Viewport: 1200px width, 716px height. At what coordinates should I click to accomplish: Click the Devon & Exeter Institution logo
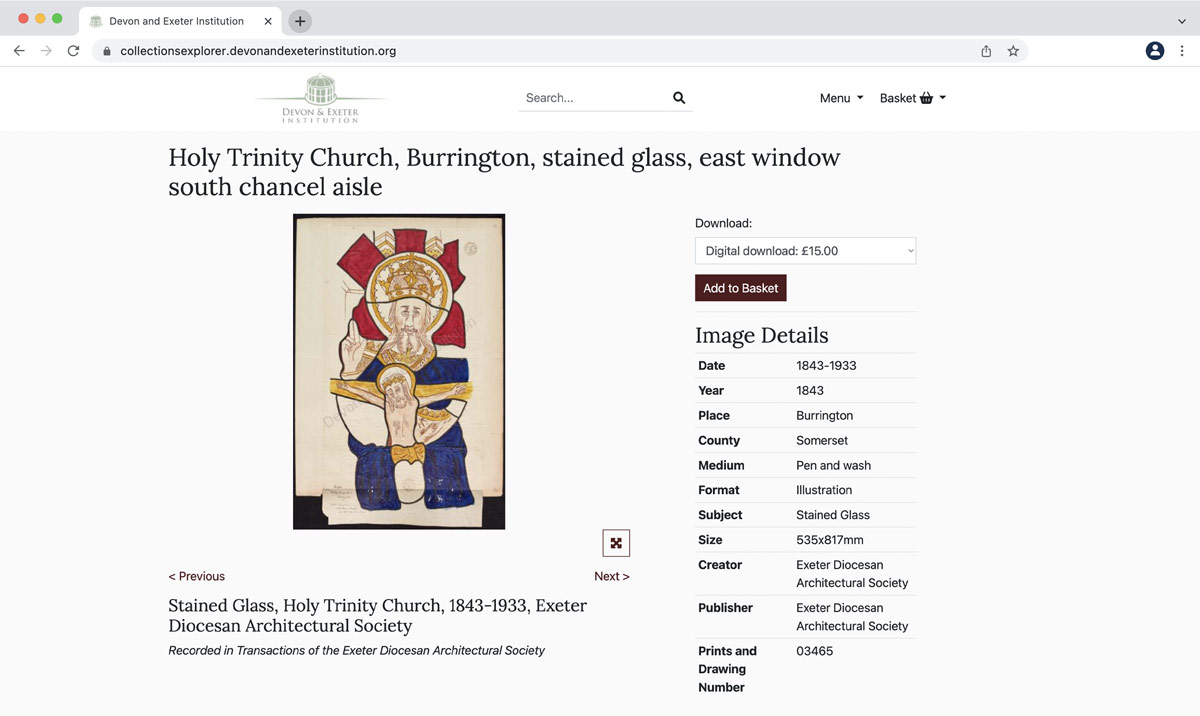(320, 98)
